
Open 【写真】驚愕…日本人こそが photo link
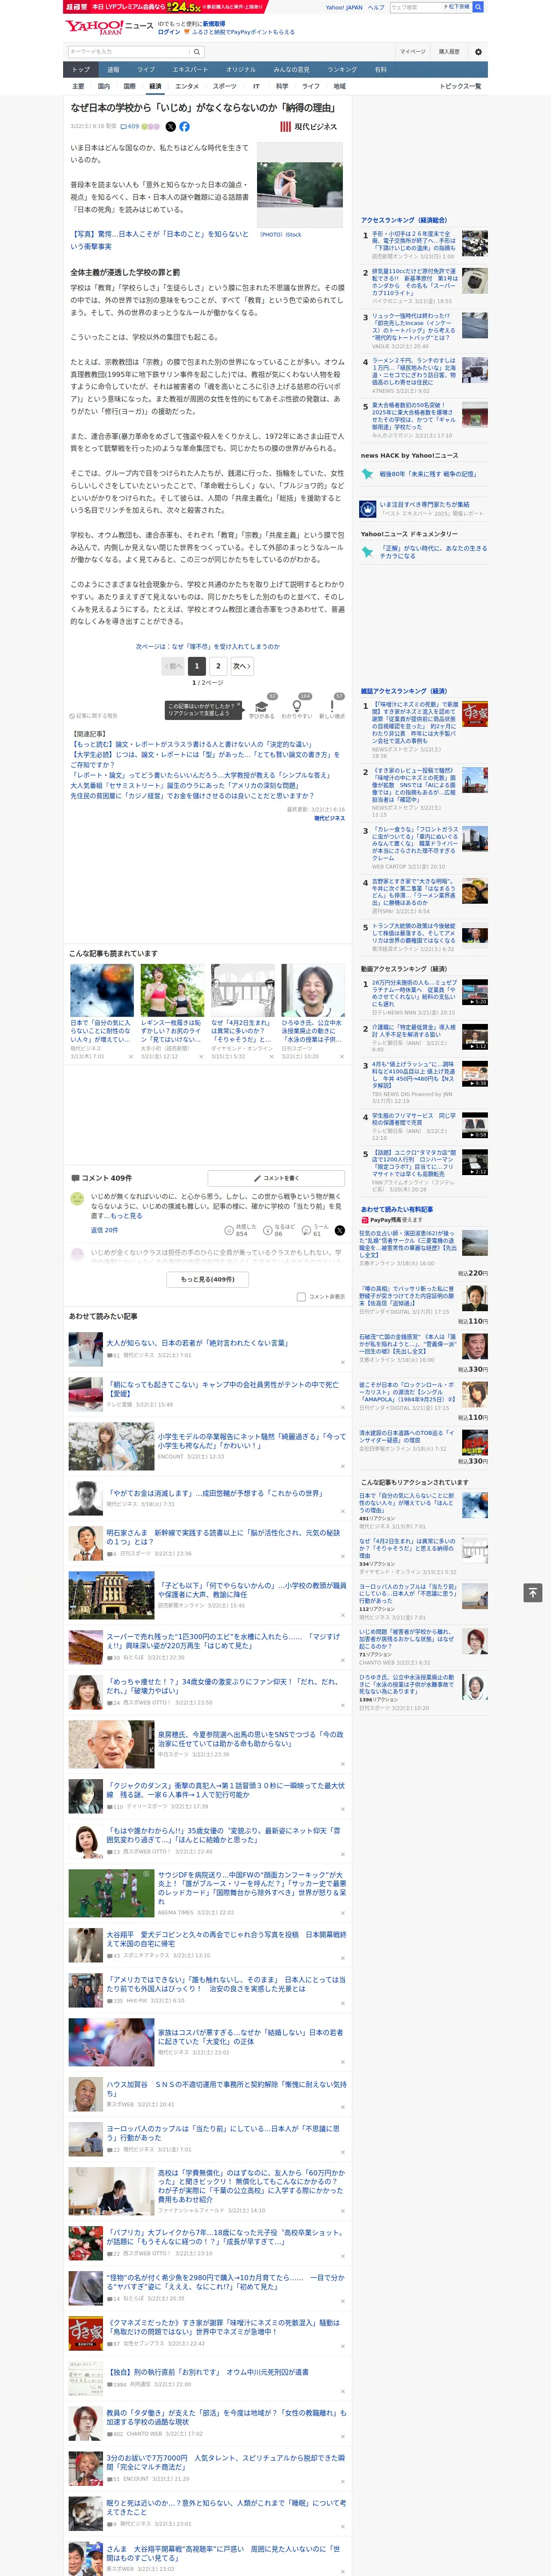point(159,240)
